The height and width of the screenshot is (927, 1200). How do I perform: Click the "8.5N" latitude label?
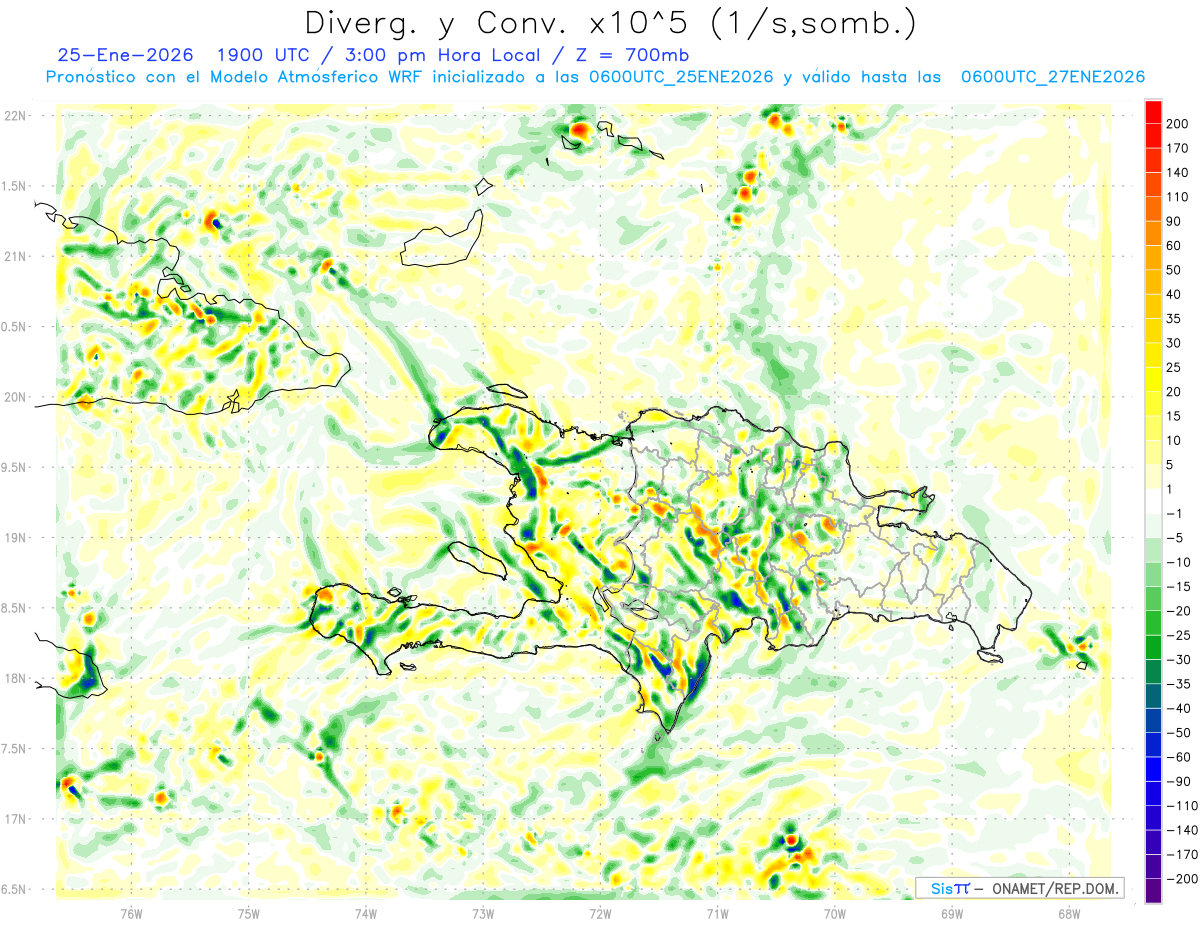(12, 608)
